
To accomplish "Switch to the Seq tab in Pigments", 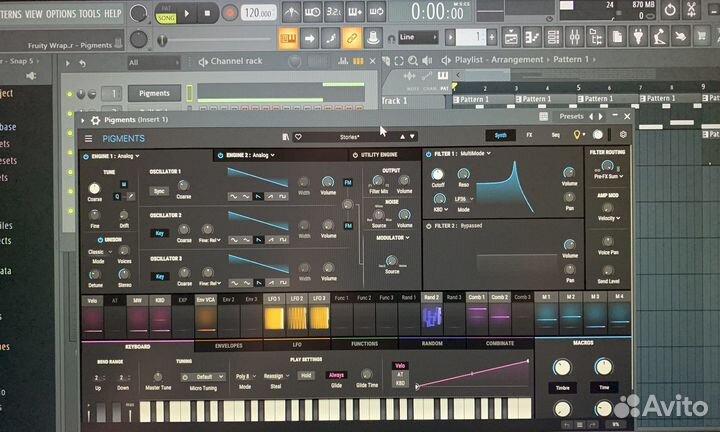I will click(x=556, y=135).
